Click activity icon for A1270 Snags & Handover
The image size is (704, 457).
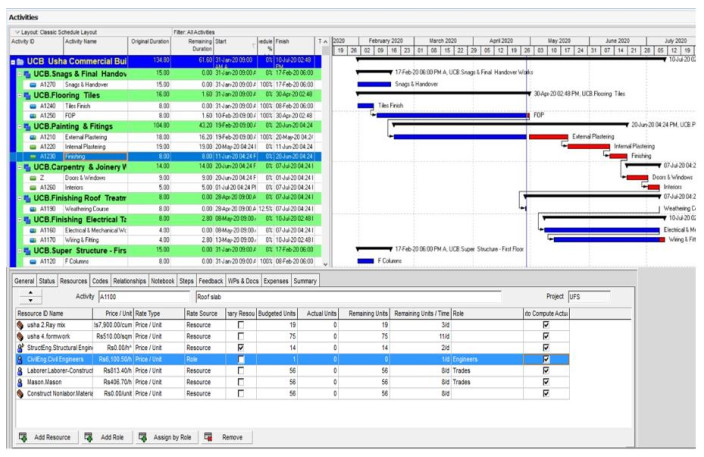point(34,84)
